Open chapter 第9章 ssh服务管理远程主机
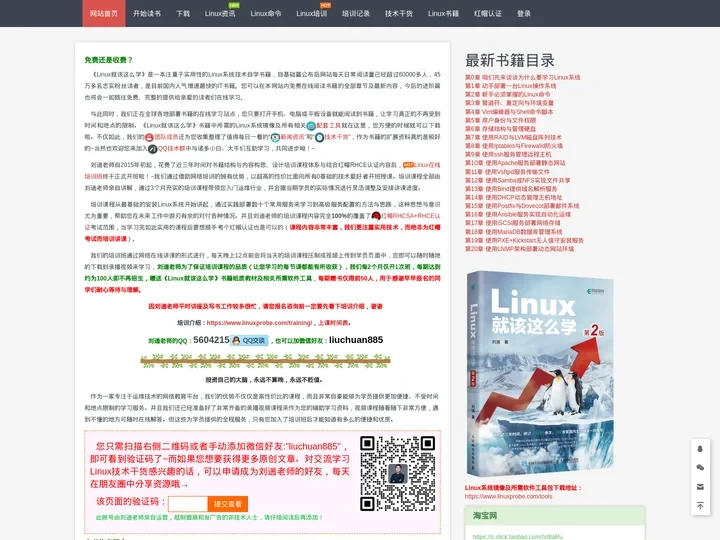The height and width of the screenshot is (540, 720). click(508, 154)
